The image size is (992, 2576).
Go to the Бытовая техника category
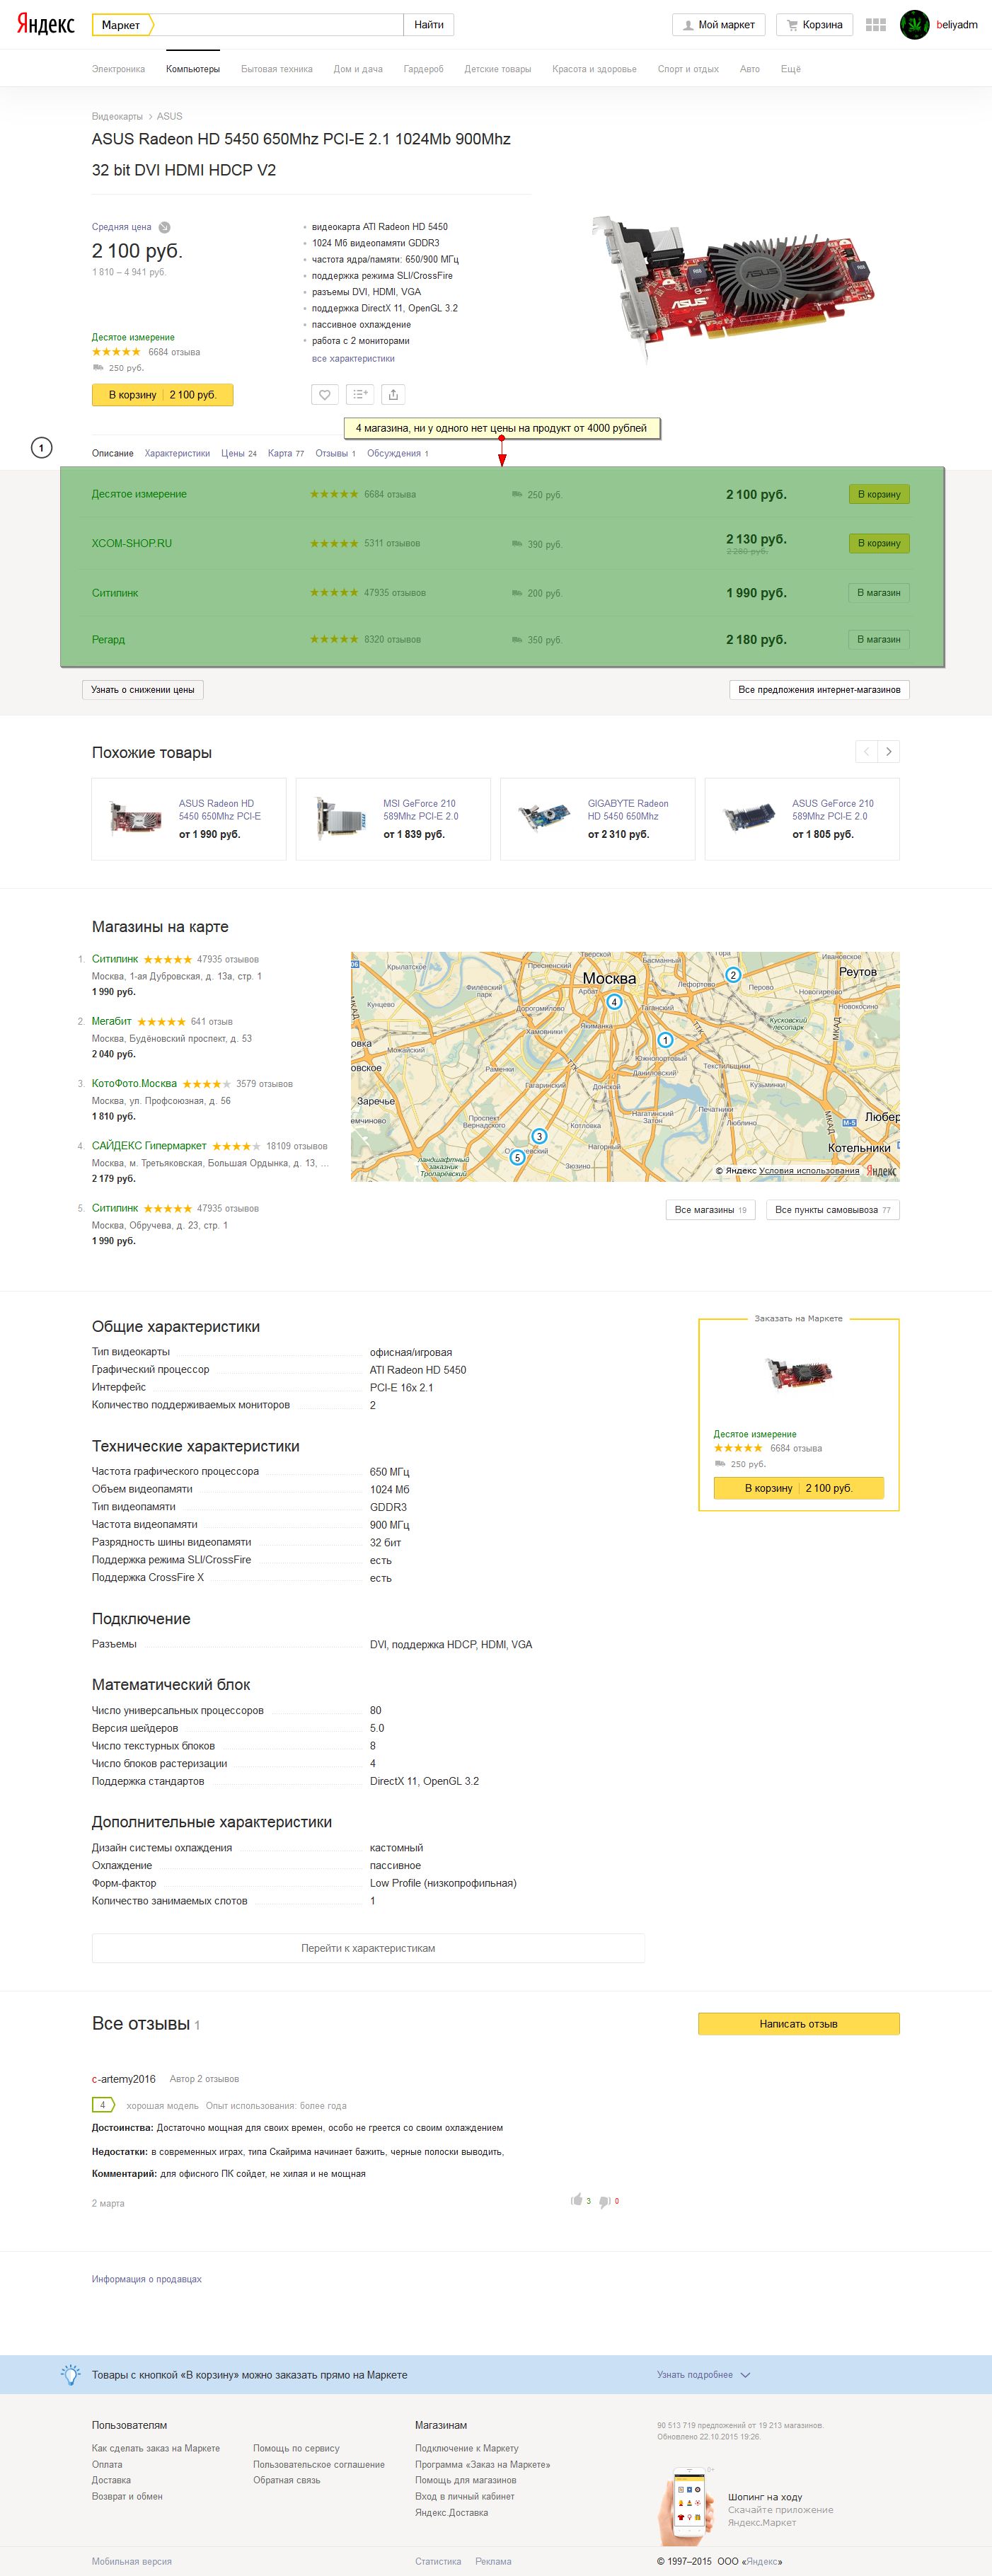(277, 69)
